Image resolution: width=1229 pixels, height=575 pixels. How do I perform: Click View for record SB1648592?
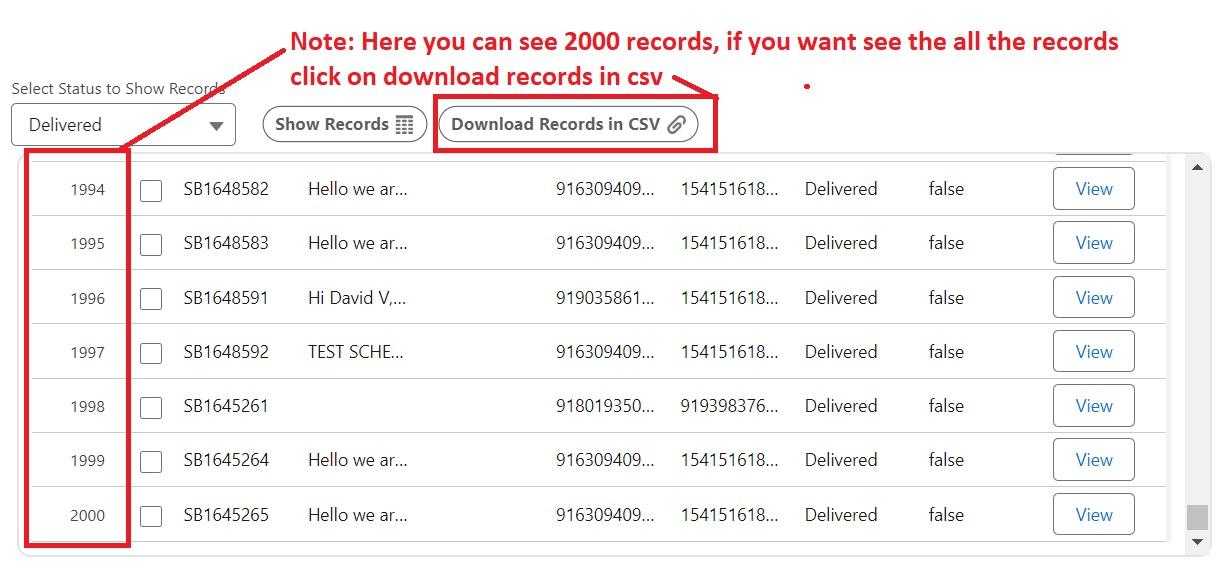pos(1094,352)
